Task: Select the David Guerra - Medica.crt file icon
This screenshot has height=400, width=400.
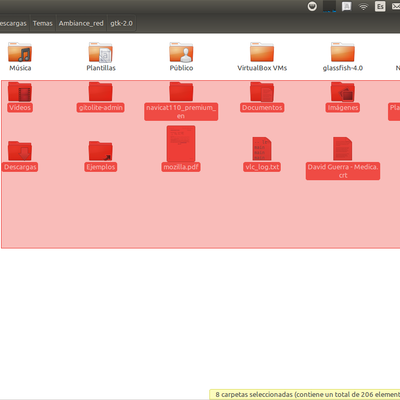Action: pos(343,149)
